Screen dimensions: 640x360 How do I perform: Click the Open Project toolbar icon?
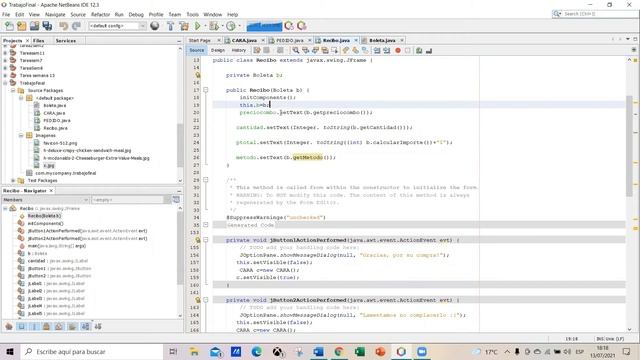pos(34,26)
